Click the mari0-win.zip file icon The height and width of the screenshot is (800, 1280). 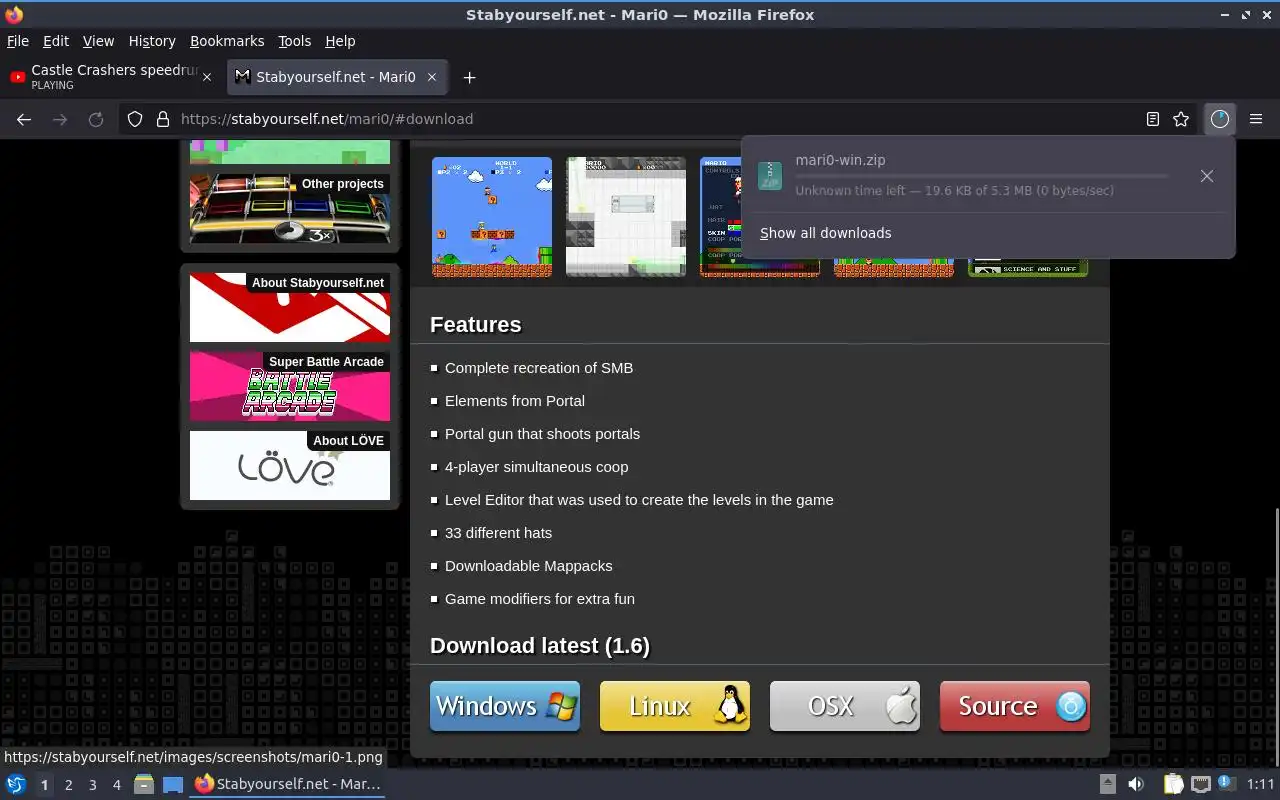point(770,175)
